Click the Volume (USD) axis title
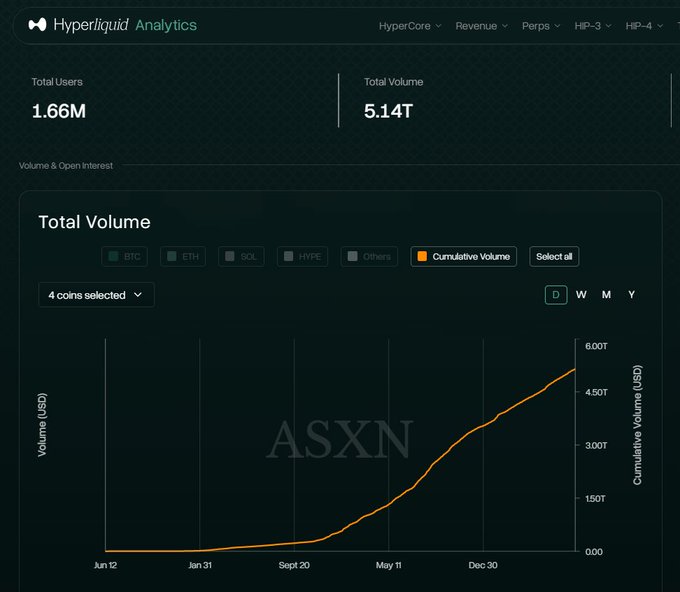Screen dimensions: 680x592 click(x=42, y=425)
